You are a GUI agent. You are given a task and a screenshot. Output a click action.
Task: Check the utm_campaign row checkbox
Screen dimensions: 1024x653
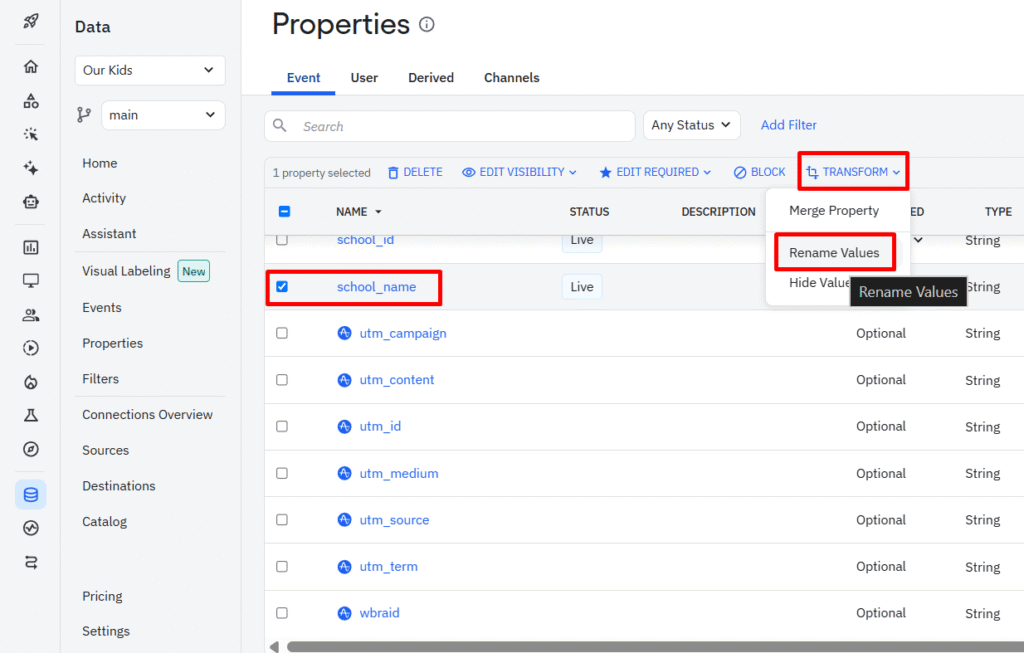coord(282,333)
